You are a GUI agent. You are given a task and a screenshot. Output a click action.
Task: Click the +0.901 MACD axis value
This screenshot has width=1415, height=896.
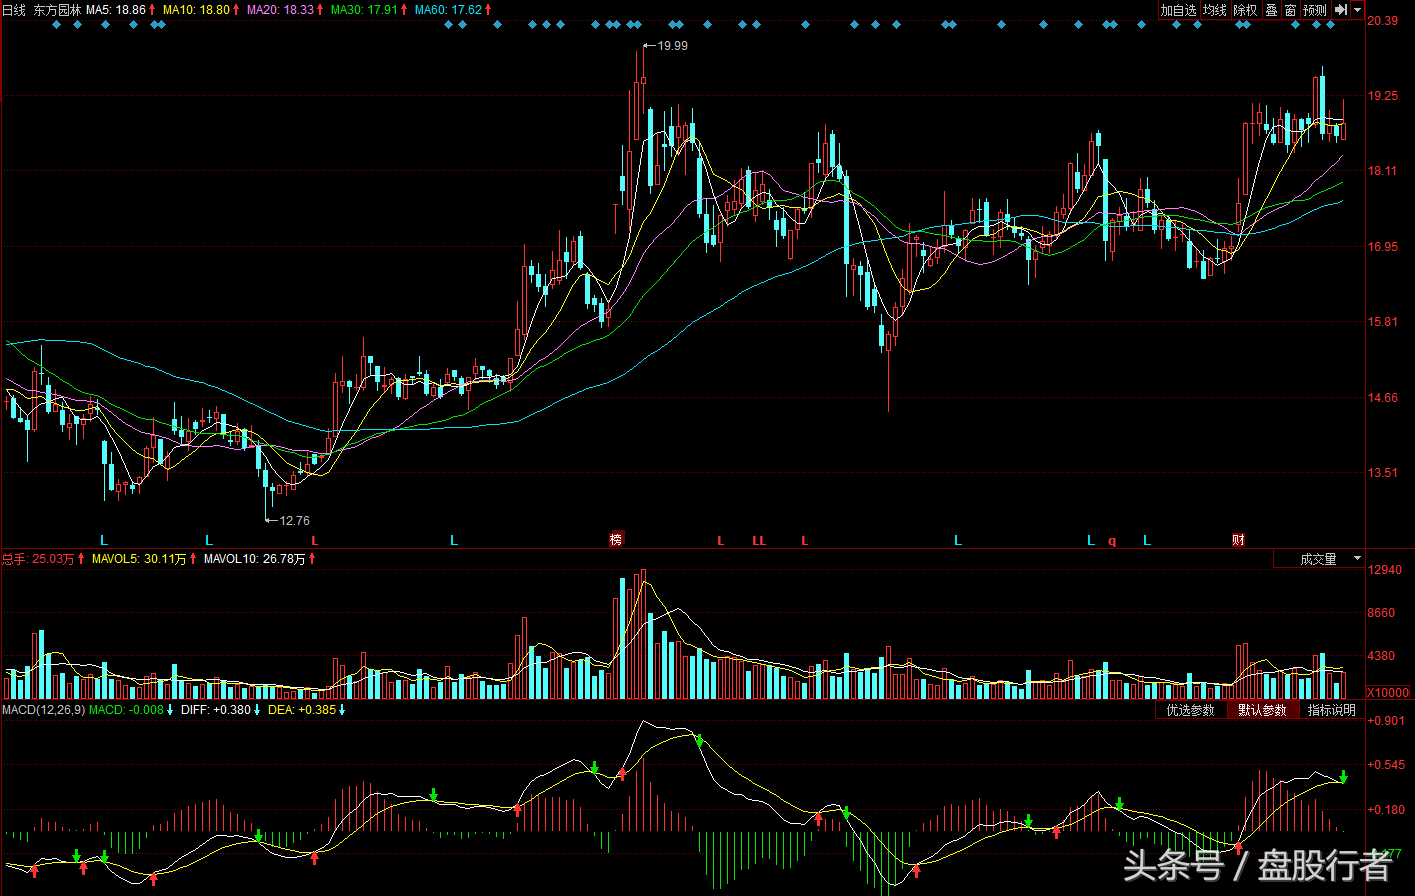click(x=1386, y=721)
